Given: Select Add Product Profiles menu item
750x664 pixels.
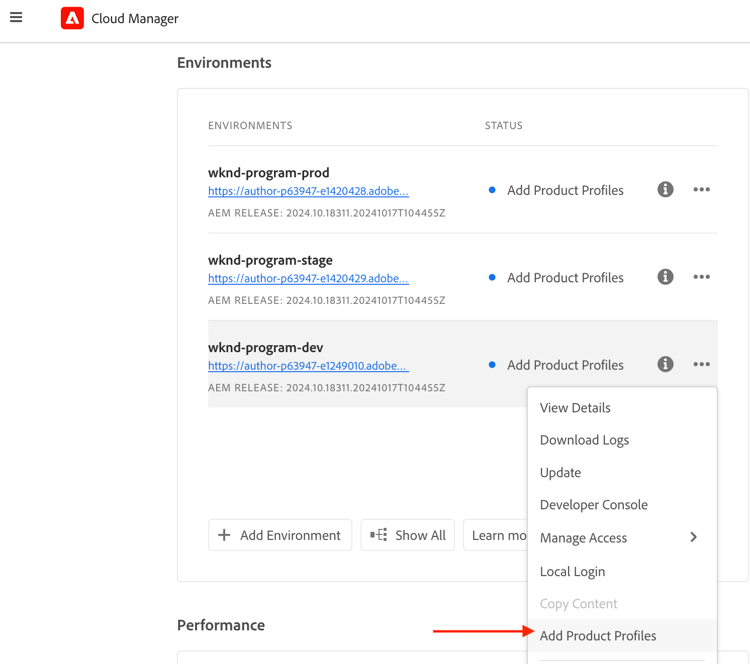Looking at the screenshot, I should coord(598,636).
